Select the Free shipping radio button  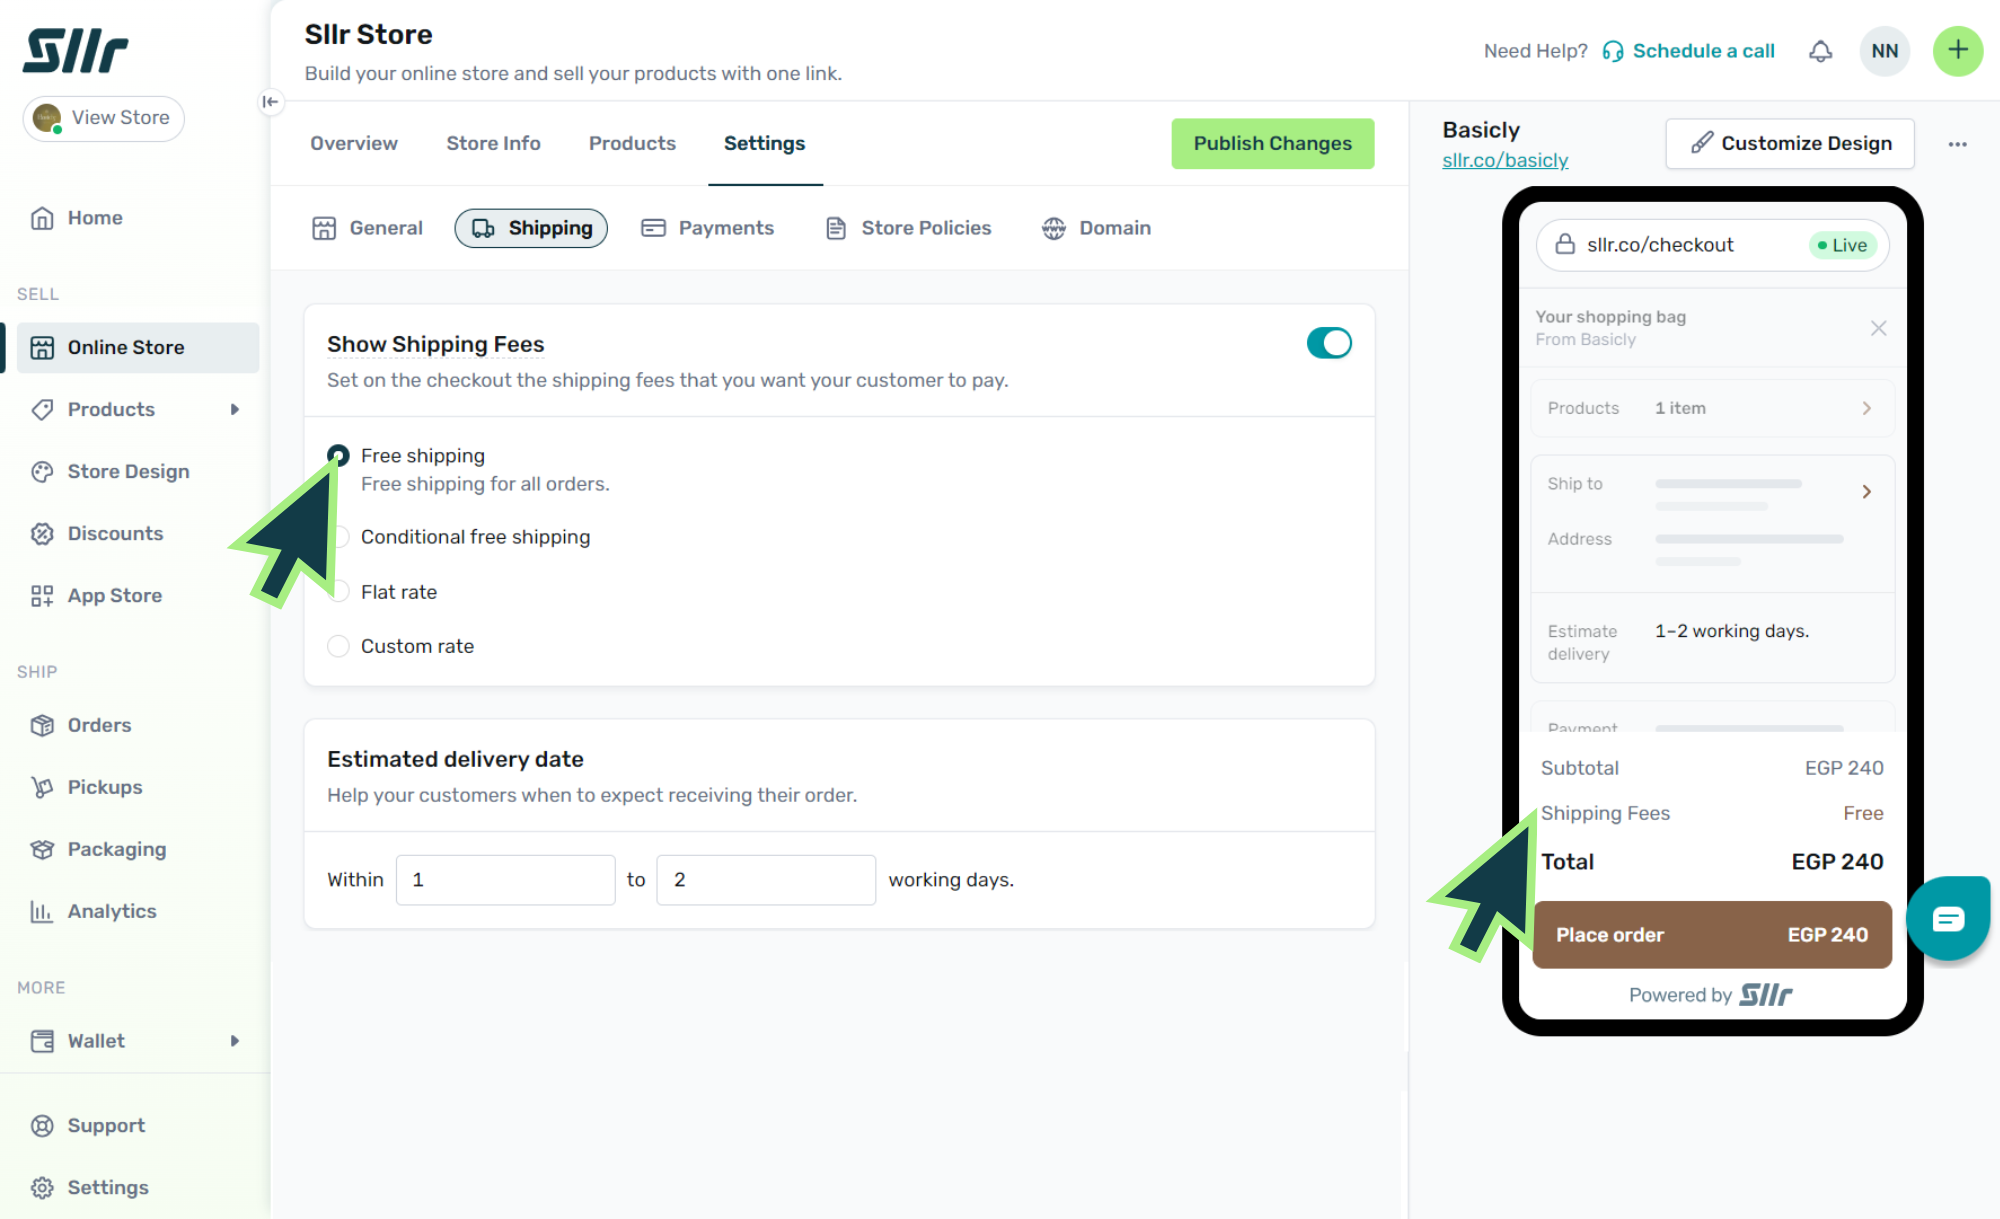tap(339, 456)
